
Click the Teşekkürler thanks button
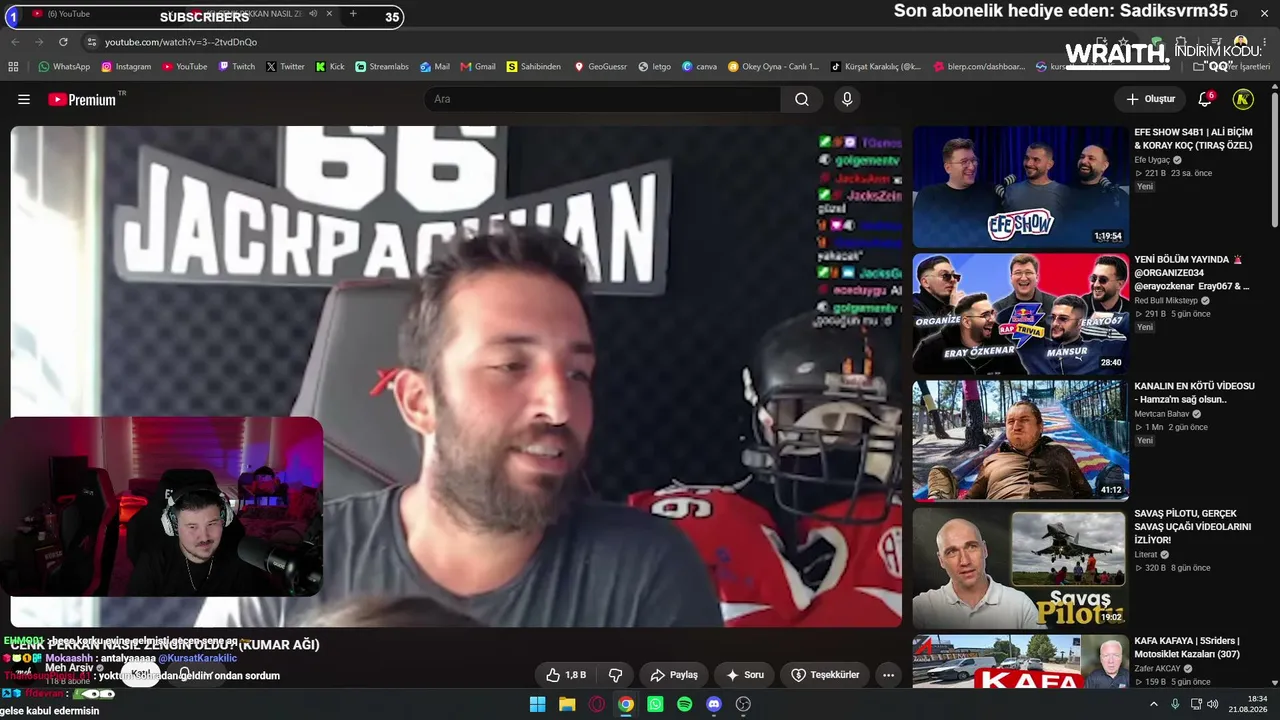point(825,675)
